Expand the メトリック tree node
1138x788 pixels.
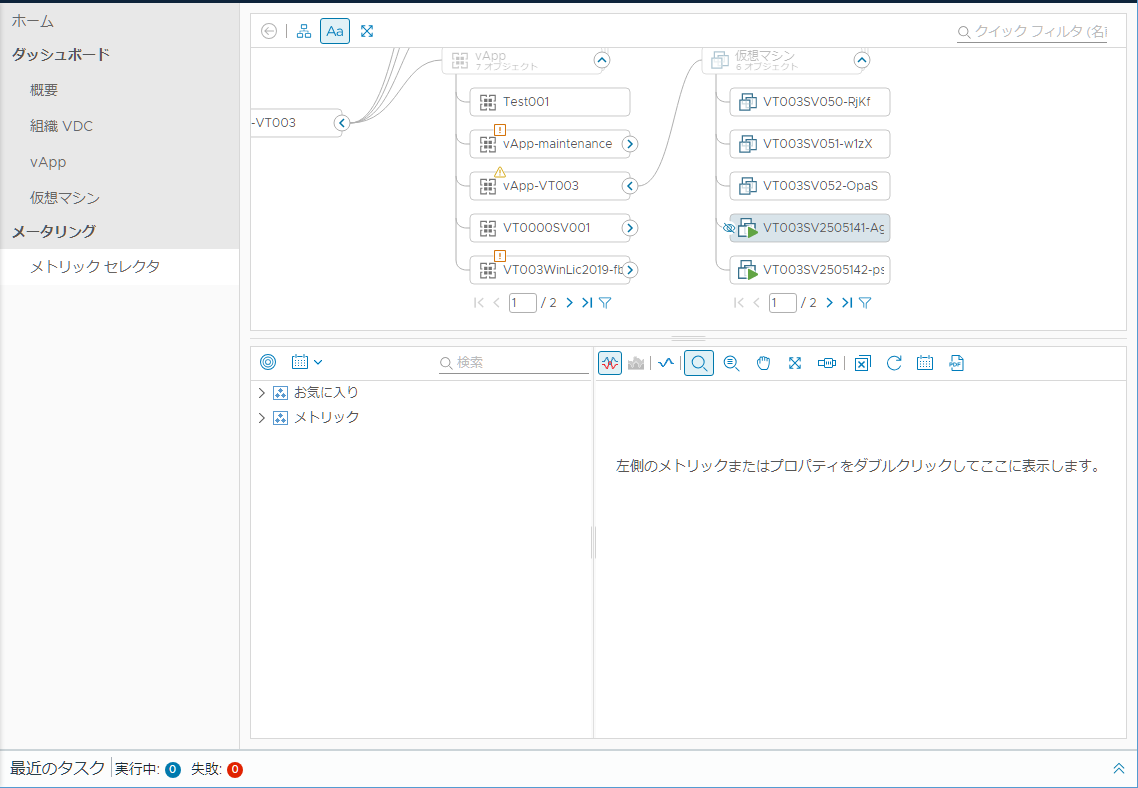pyautogui.click(x=262, y=418)
